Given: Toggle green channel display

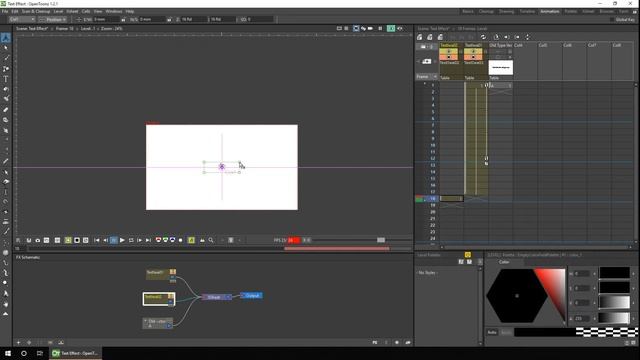Looking at the screenshot, I should pos(165,240).
